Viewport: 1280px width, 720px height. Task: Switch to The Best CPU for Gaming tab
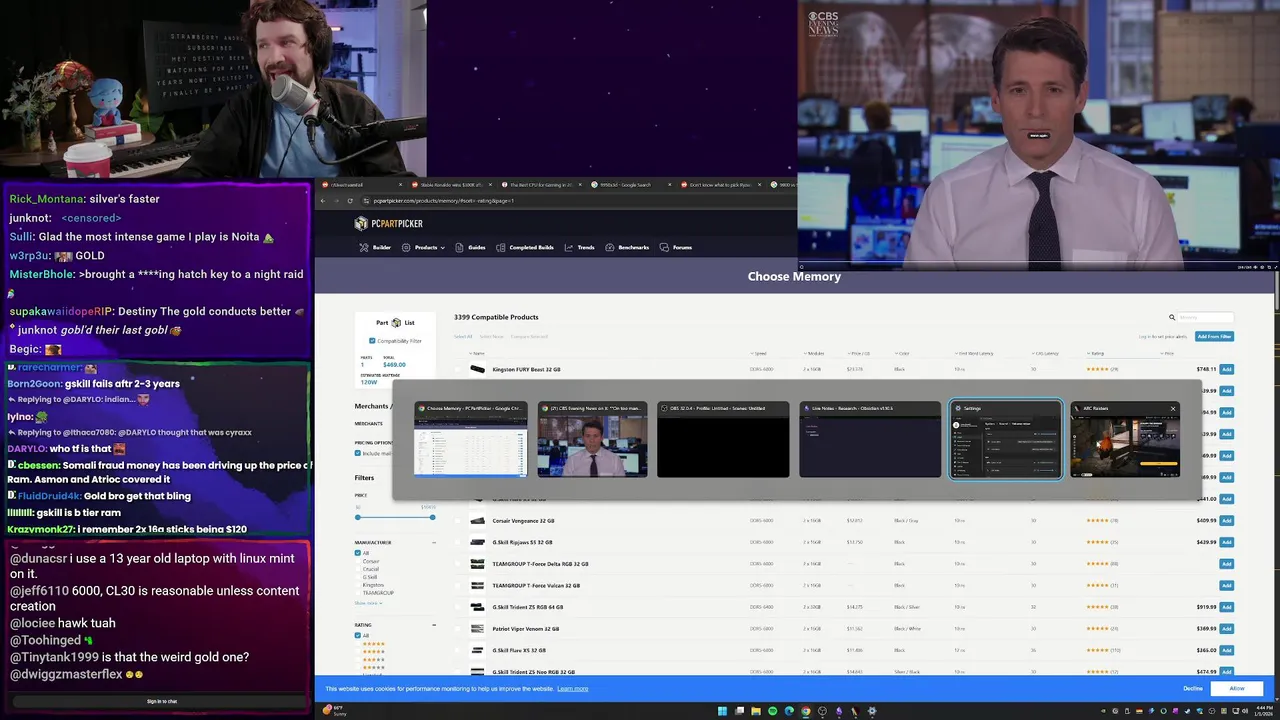click(540, 185)
